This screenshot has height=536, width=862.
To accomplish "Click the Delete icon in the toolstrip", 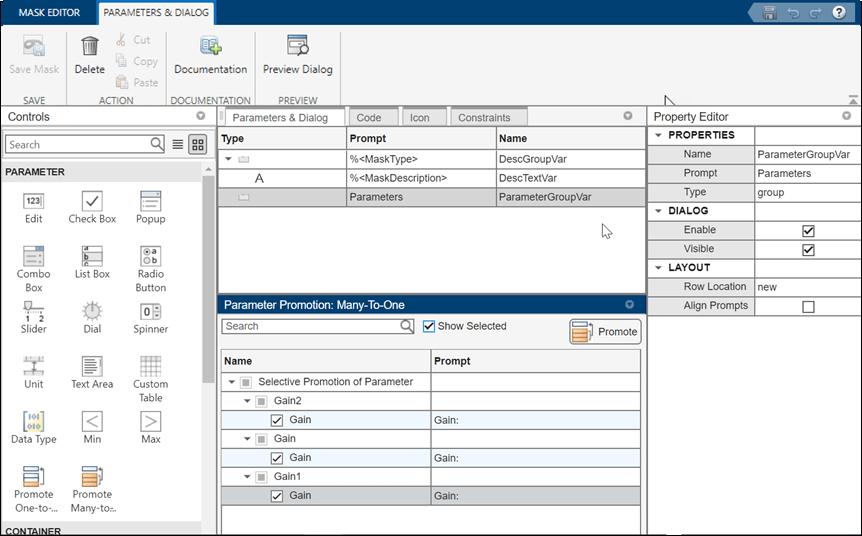I will pyautogui.click(x=90, y=47).
